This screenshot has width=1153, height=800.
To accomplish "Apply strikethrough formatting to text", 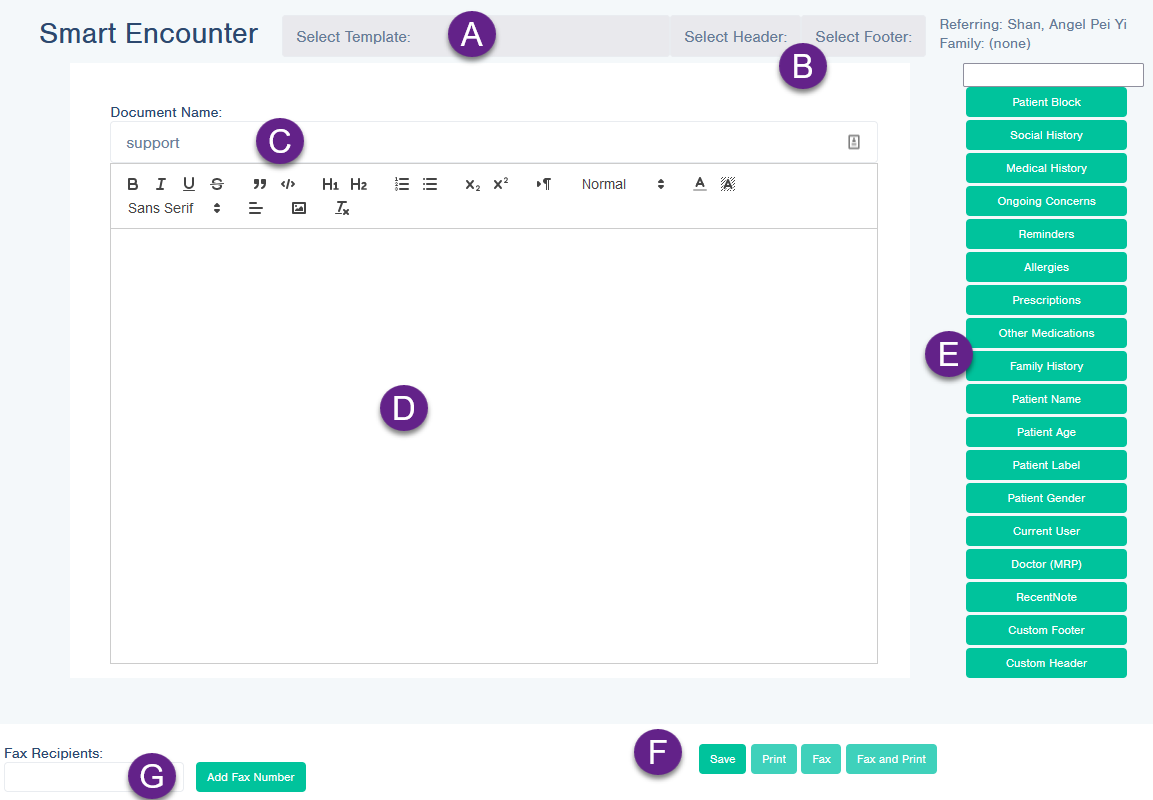I will (x=217, y=184).
